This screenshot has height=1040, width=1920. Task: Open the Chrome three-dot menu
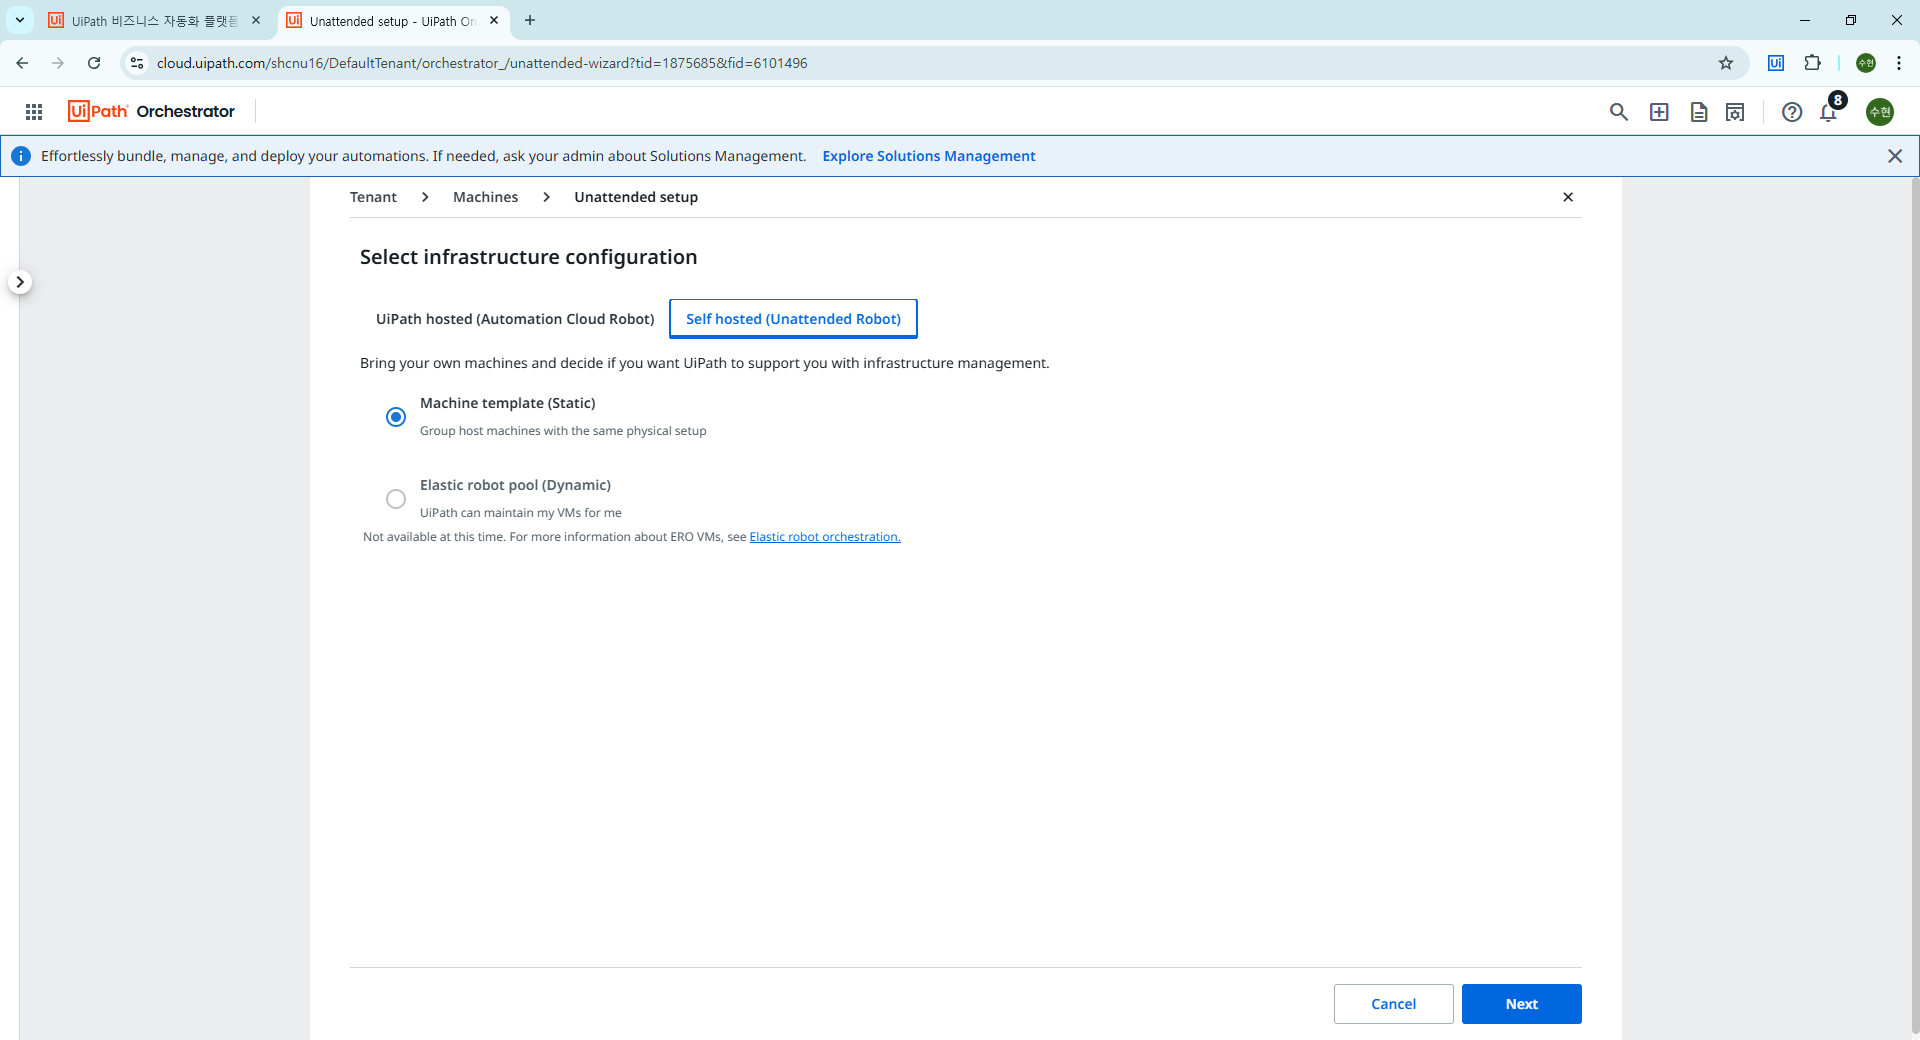(1899, 63)
